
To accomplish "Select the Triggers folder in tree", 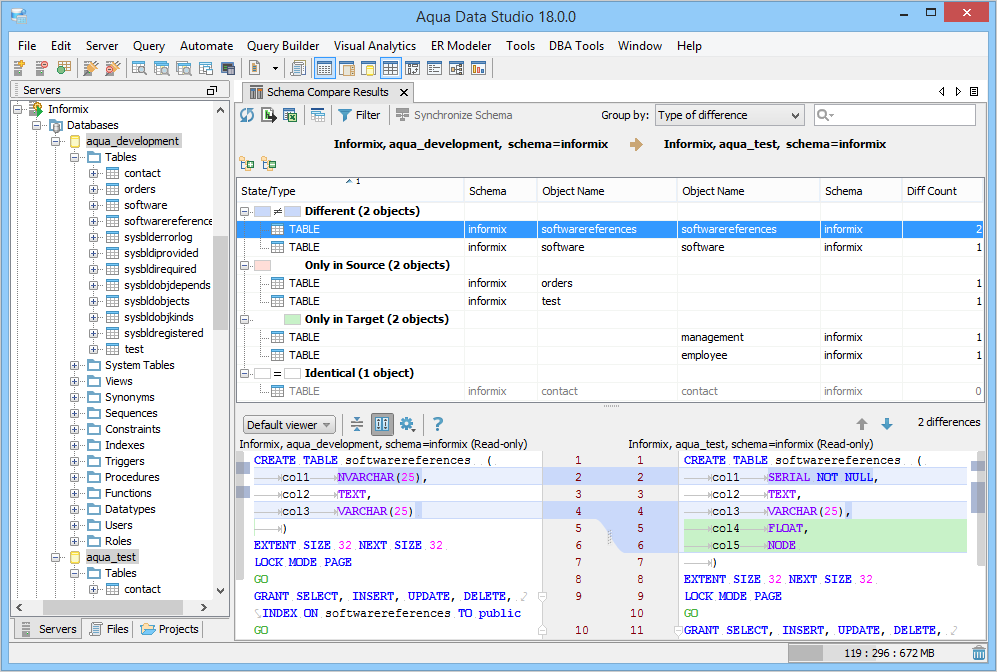I will tap(125, 461).
